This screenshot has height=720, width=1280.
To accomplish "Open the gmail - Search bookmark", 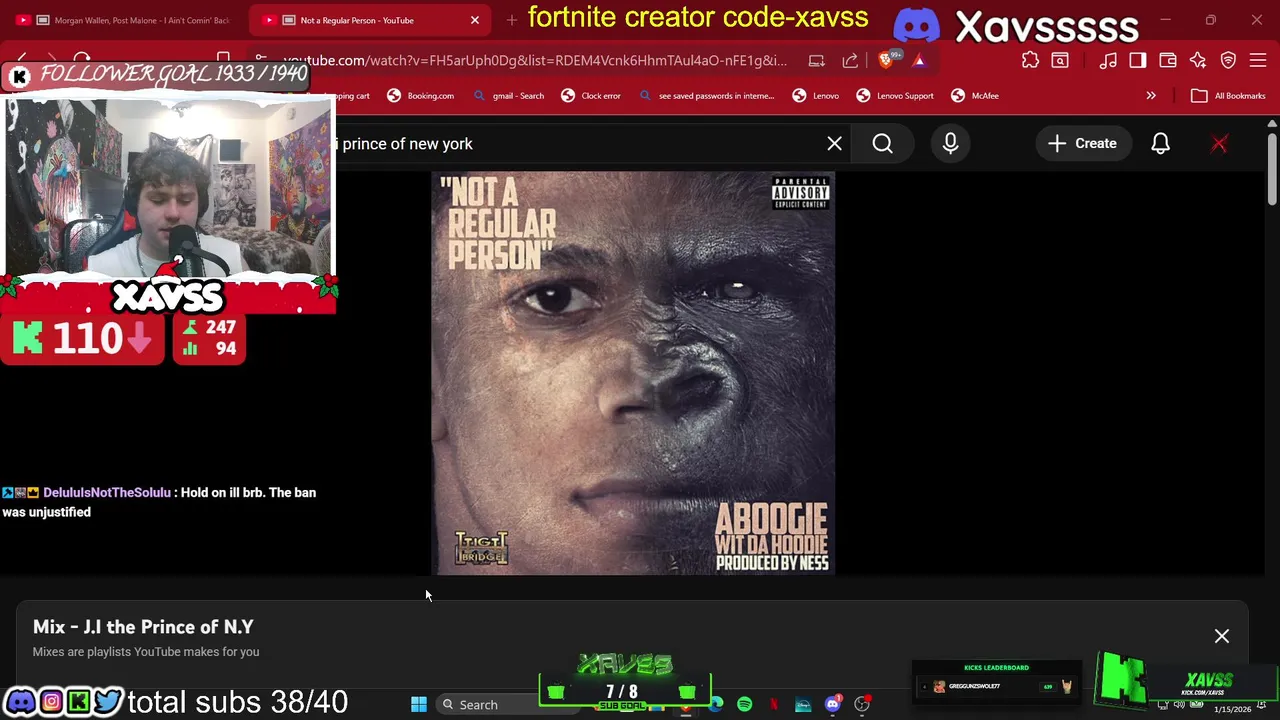I will (x=509, y=96).
